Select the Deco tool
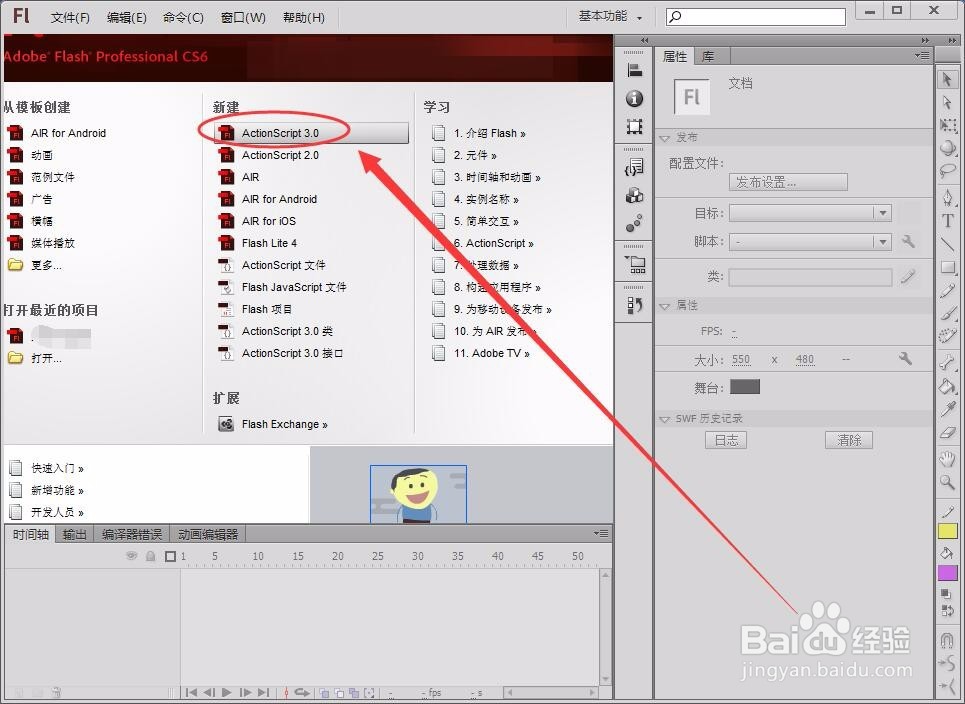Screen dimensions: 965x704 948,336
